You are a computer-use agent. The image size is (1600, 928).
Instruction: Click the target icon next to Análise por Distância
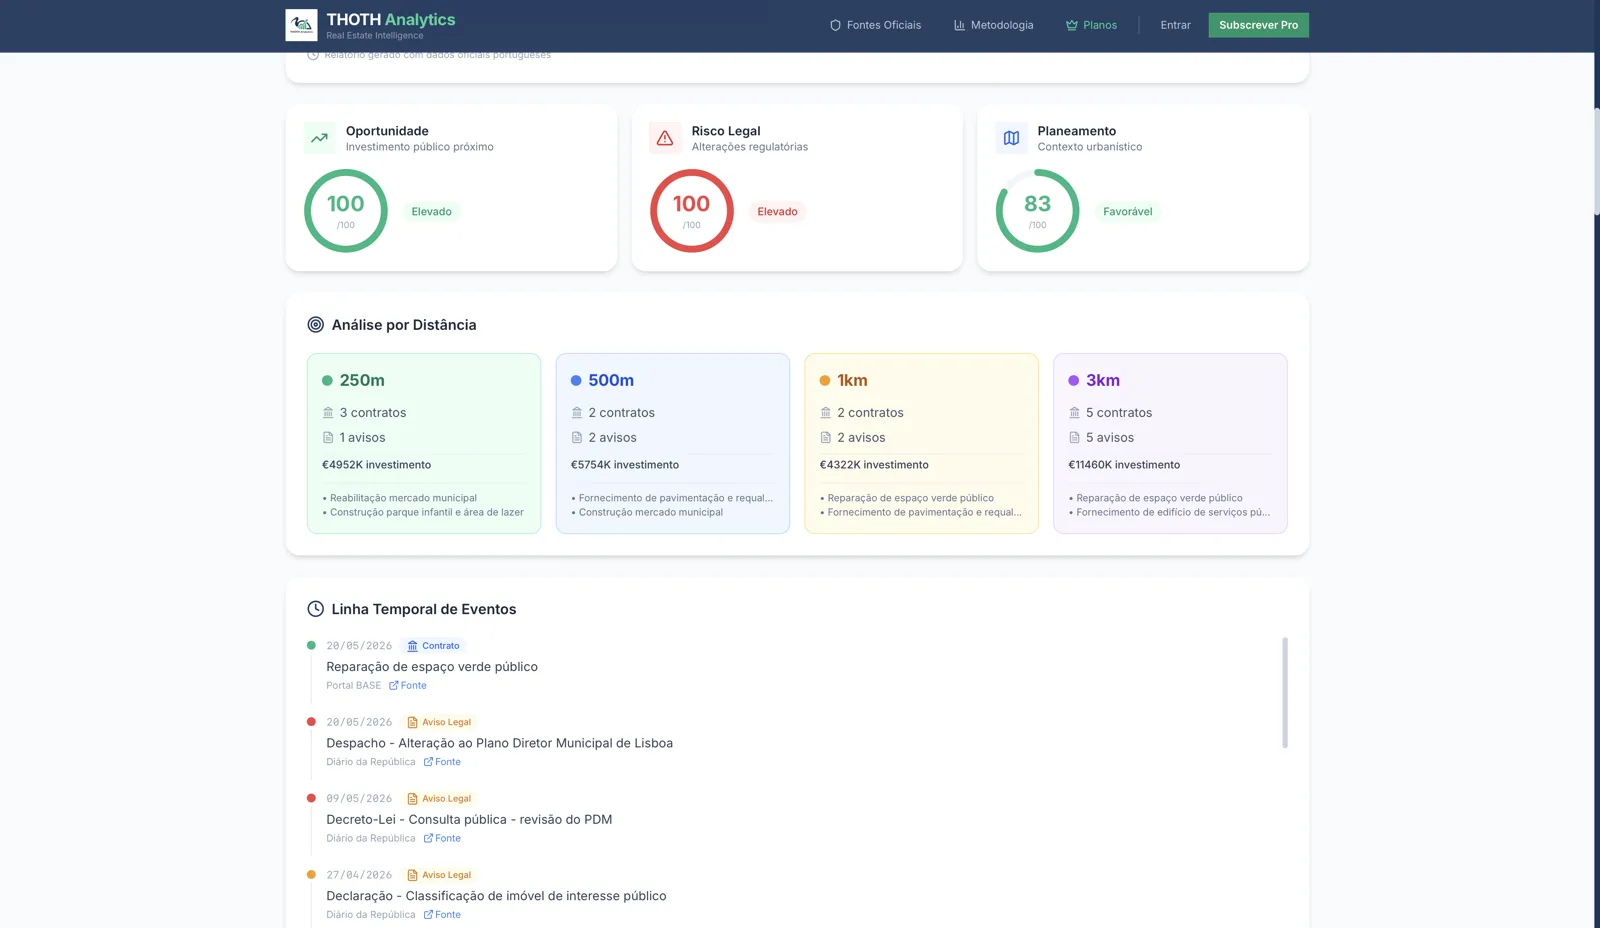click(316, 325)
